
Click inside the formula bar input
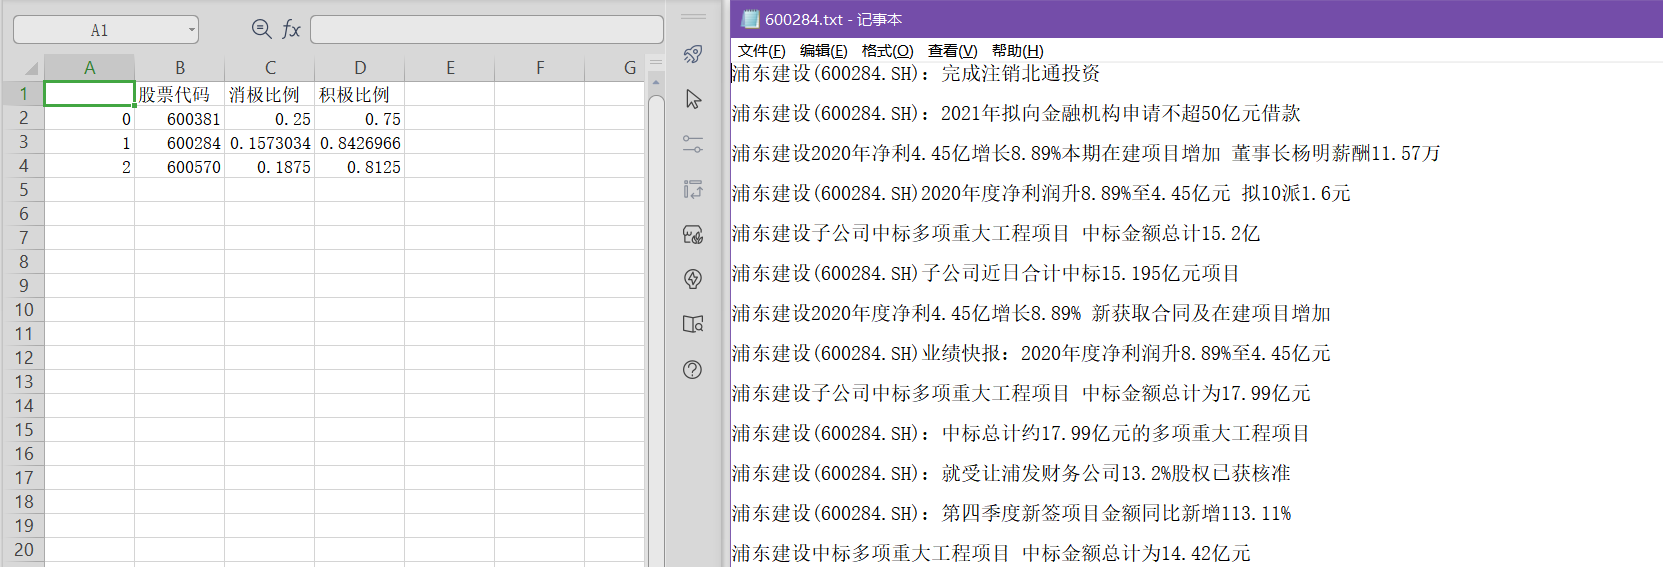[486, 29]
